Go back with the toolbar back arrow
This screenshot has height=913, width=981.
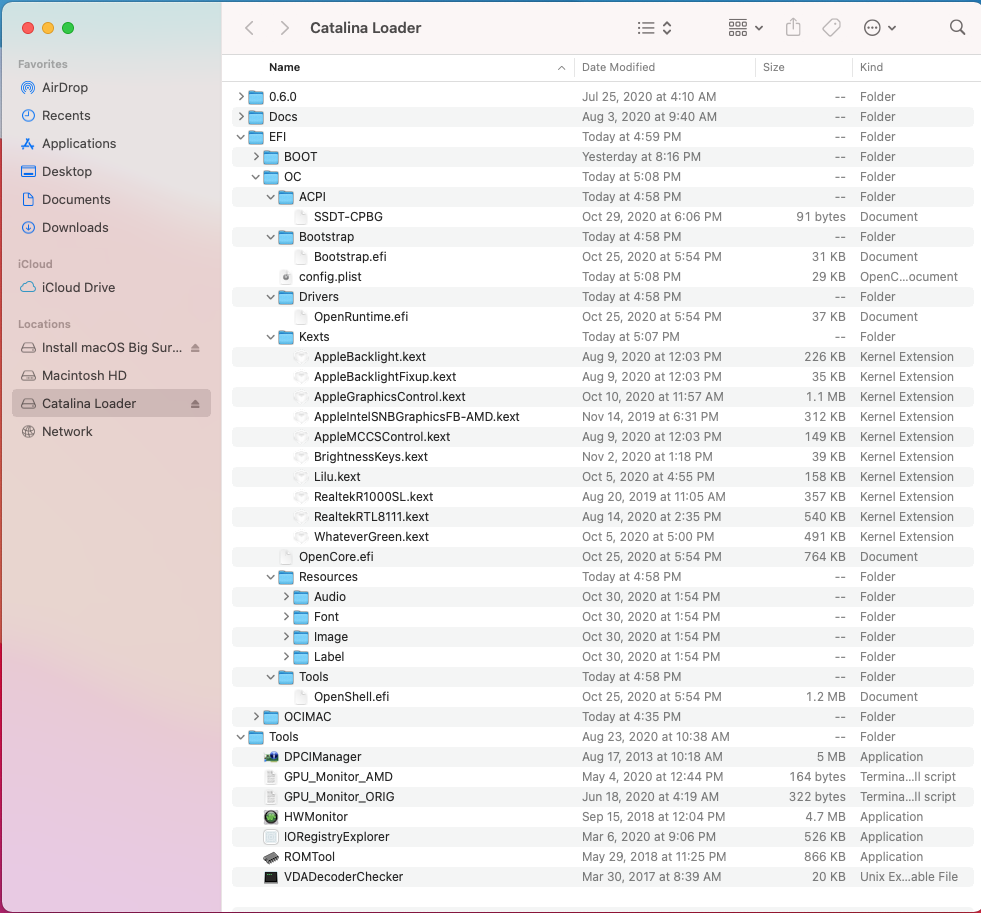[x=249, y=28]
